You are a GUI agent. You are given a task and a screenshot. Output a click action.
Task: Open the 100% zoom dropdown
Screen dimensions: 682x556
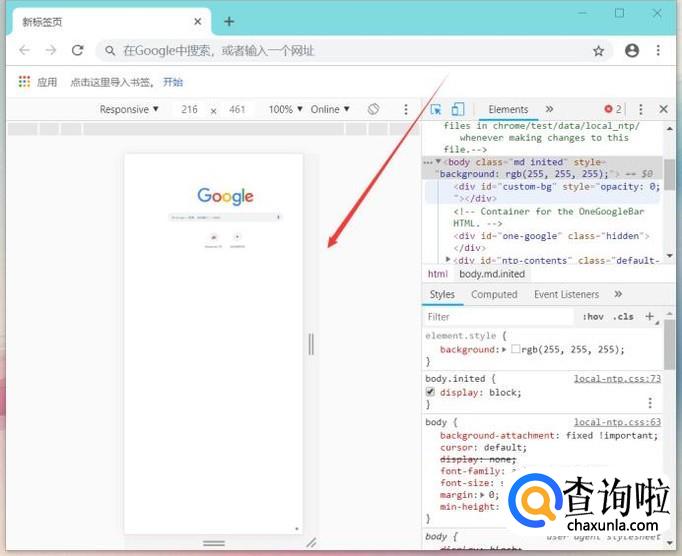285,109
